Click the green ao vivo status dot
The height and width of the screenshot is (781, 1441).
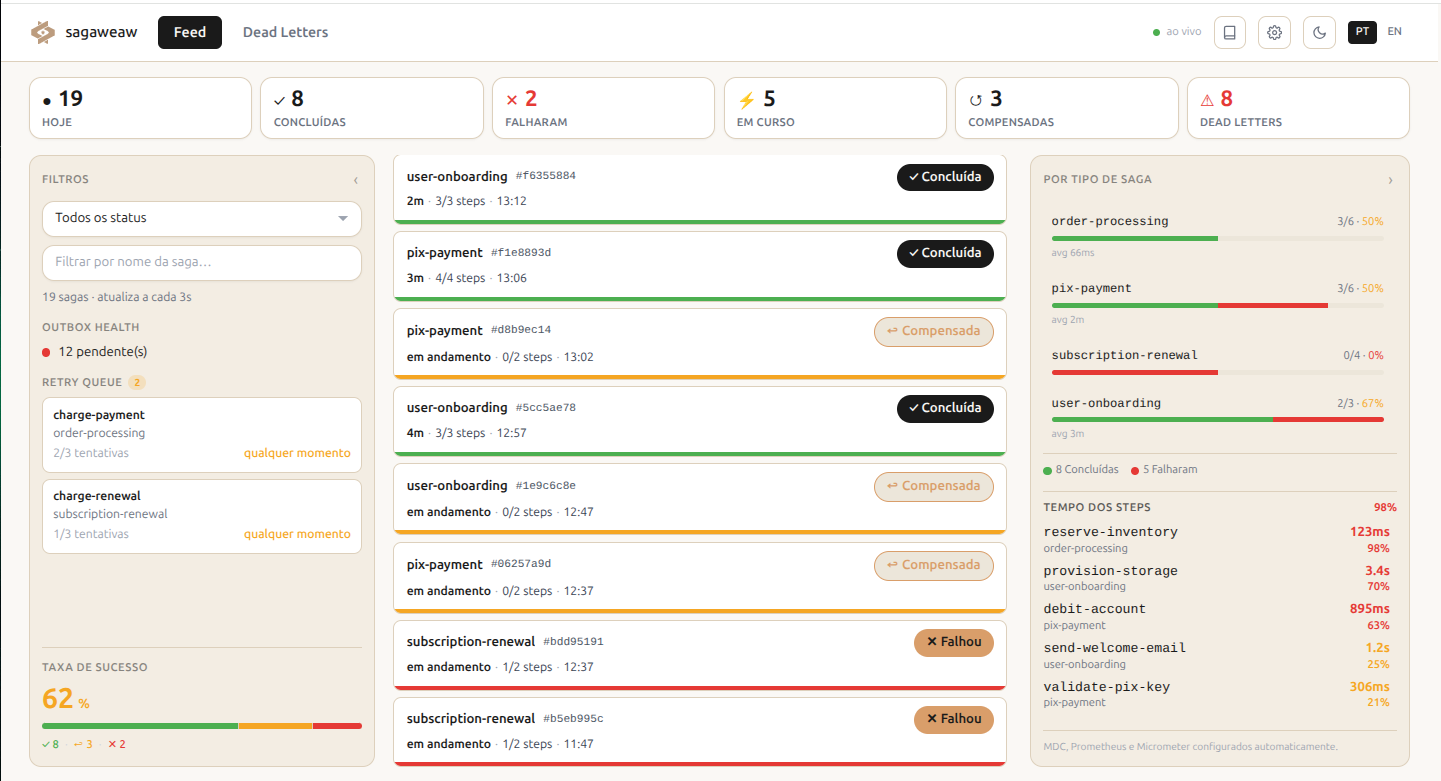(x=1157, y=32)
